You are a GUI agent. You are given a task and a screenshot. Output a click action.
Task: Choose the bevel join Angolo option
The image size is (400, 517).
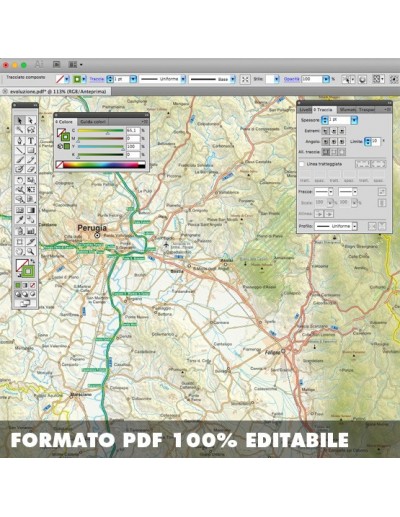click(342, 142)
